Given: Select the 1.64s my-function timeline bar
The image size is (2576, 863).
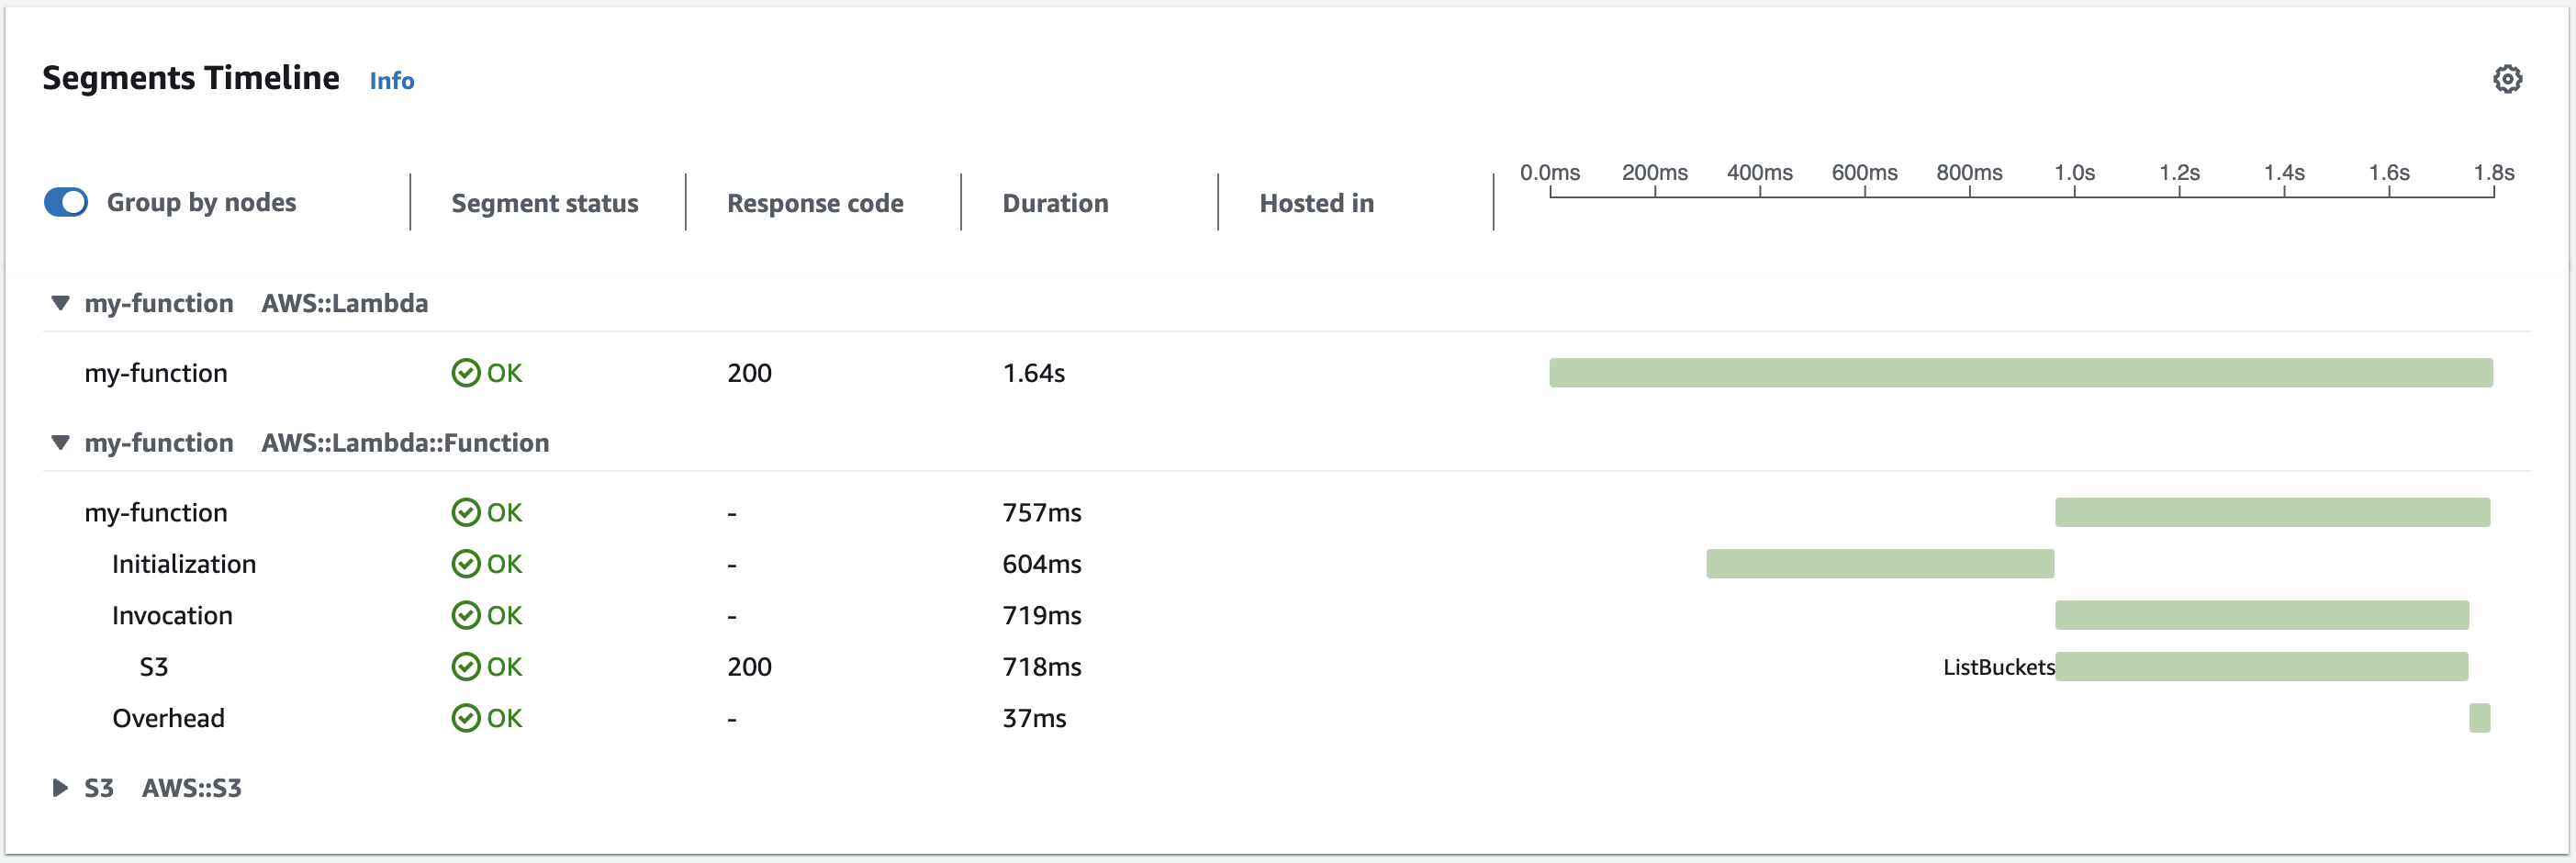Looking at the screenshot, I should 2020,373.
